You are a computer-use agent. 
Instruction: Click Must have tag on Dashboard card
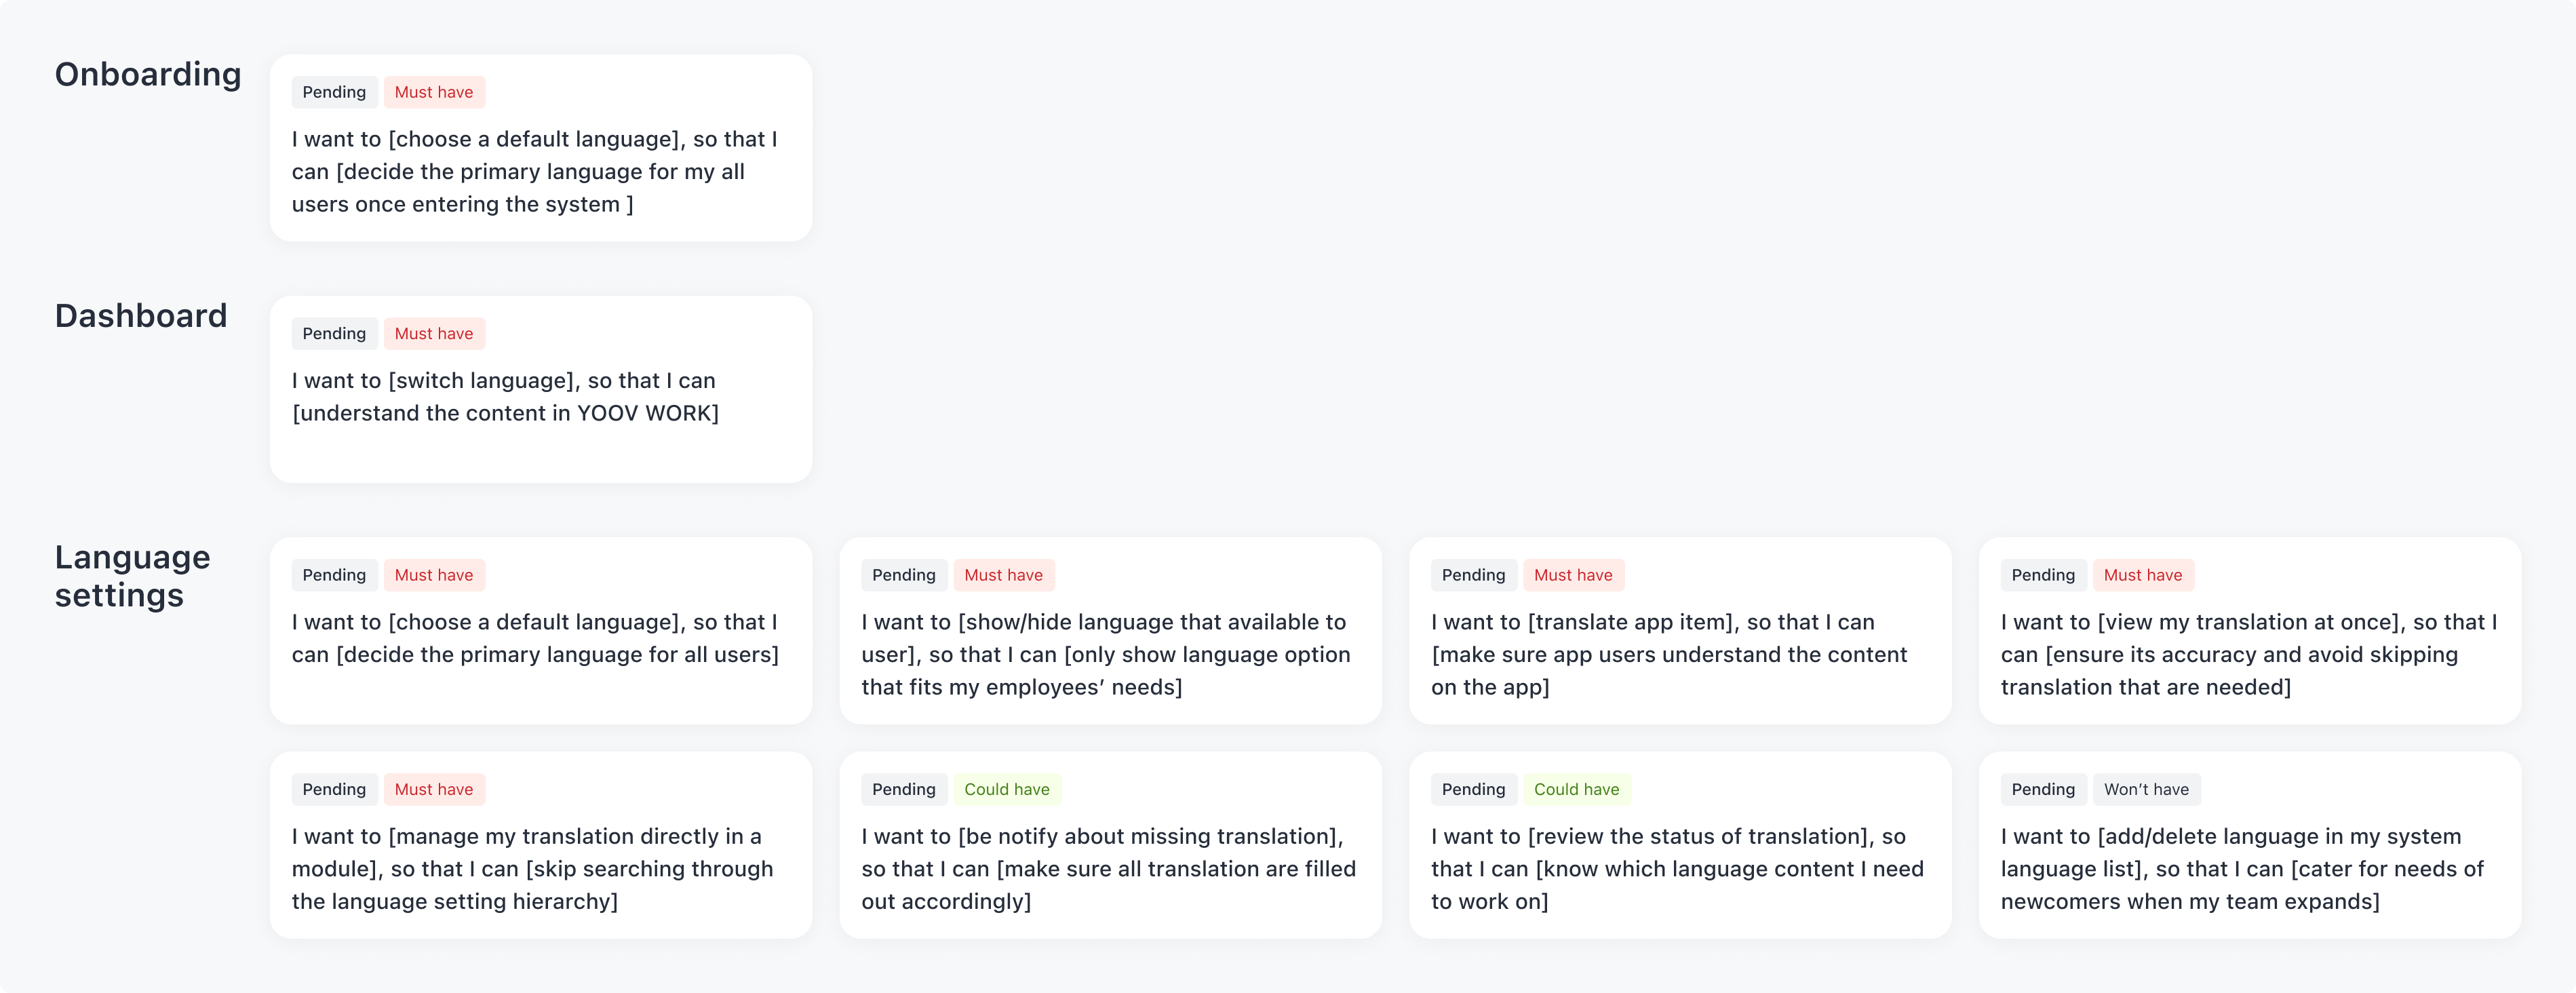point(434,333)
